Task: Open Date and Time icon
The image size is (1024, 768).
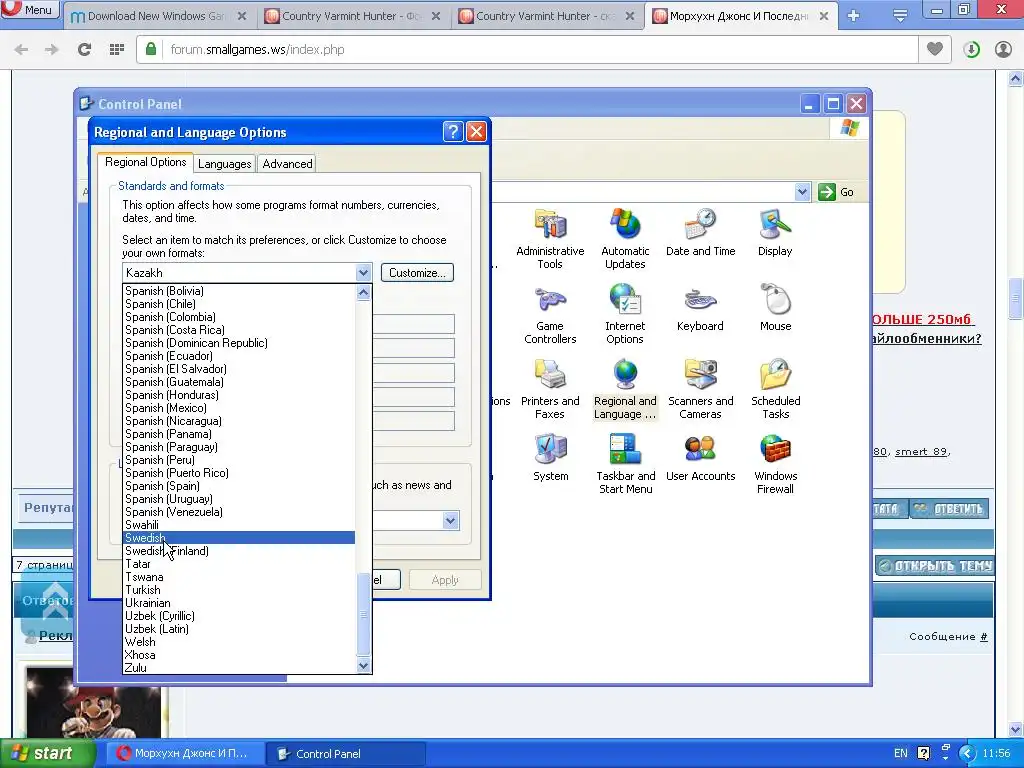Action: coord(700,232)
